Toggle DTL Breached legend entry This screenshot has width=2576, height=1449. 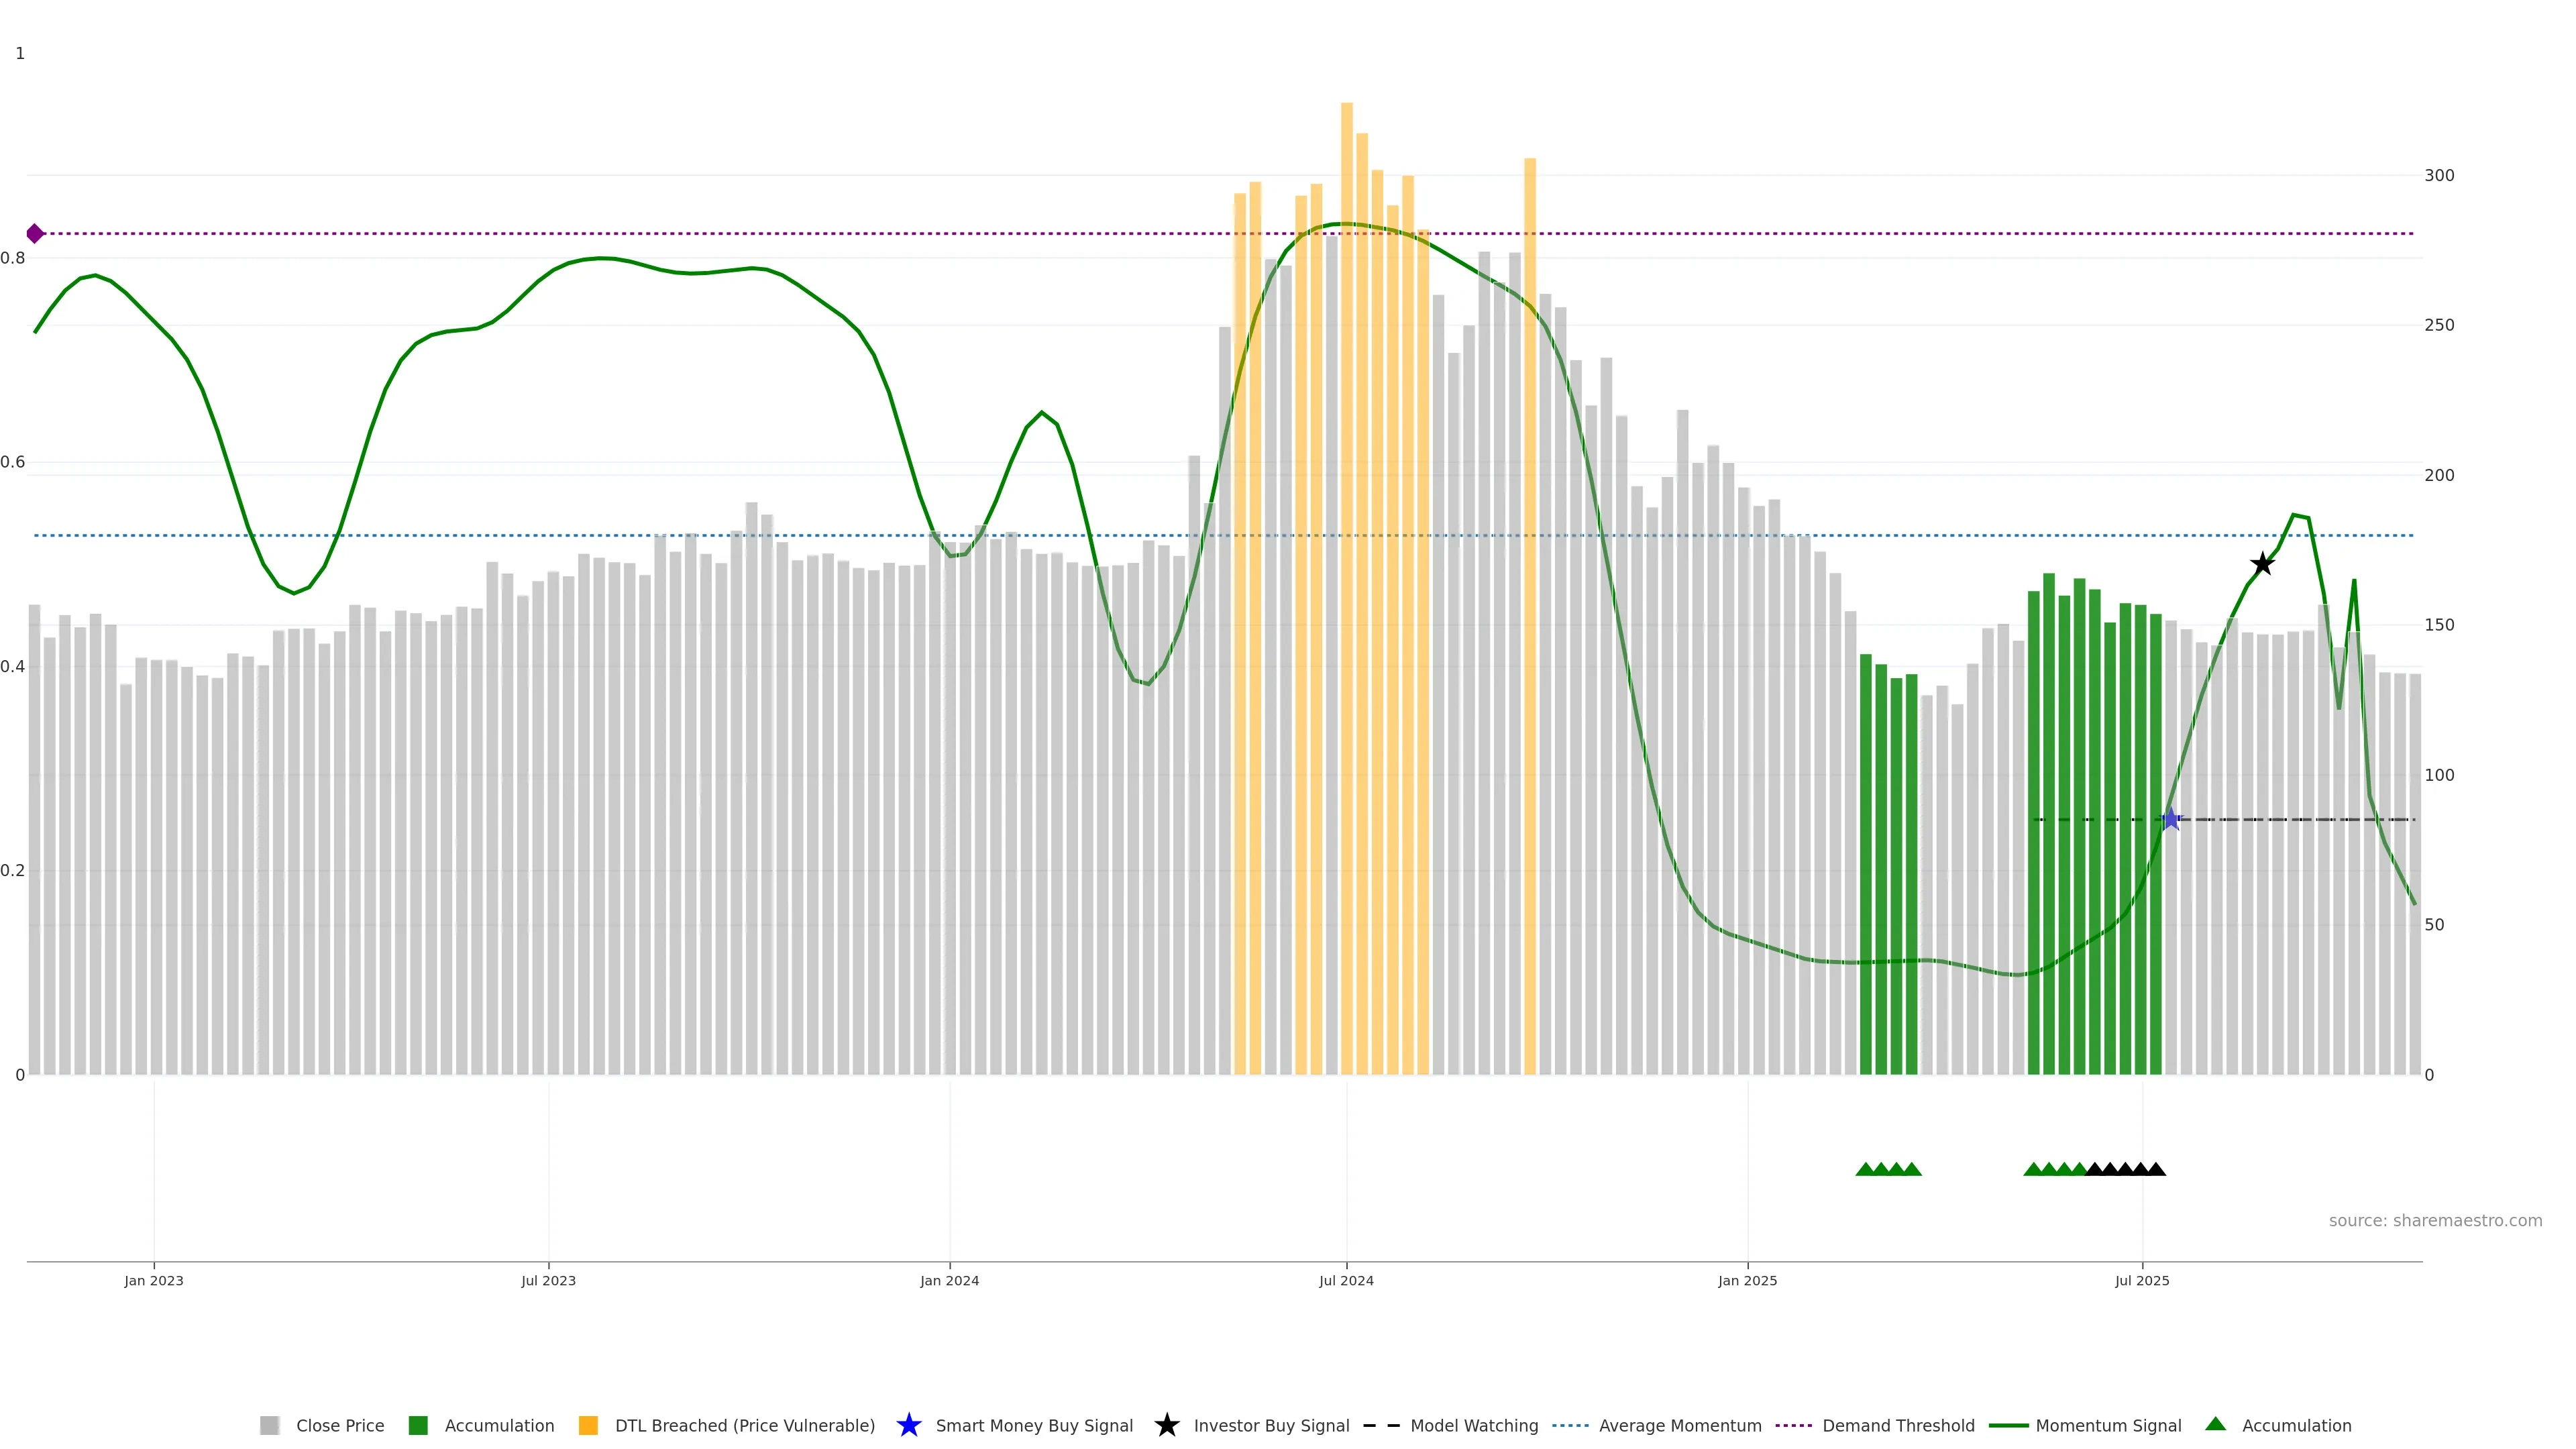pyautogui.click(x=744, y=1425)
